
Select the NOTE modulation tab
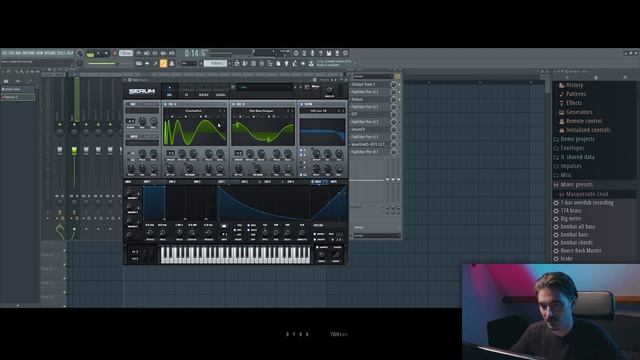coord(333,182)
